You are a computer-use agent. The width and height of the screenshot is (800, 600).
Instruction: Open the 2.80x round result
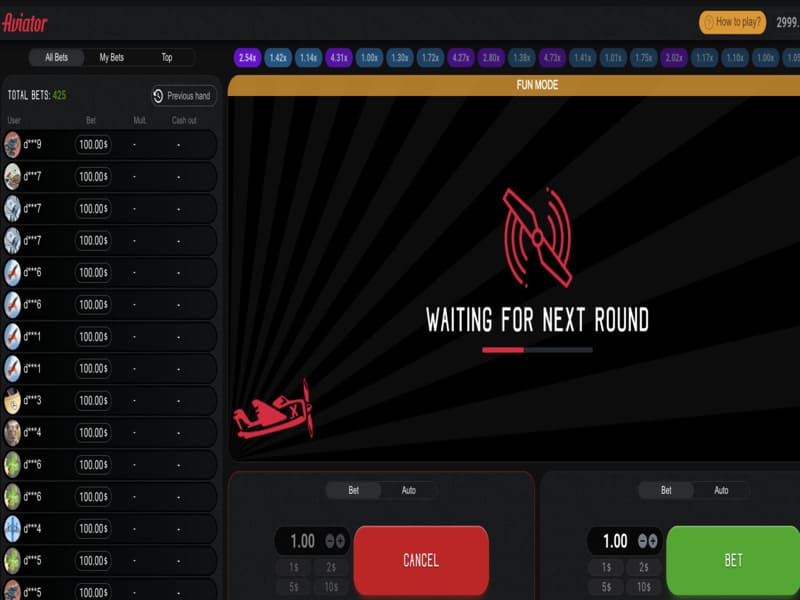tap(491, 58)
